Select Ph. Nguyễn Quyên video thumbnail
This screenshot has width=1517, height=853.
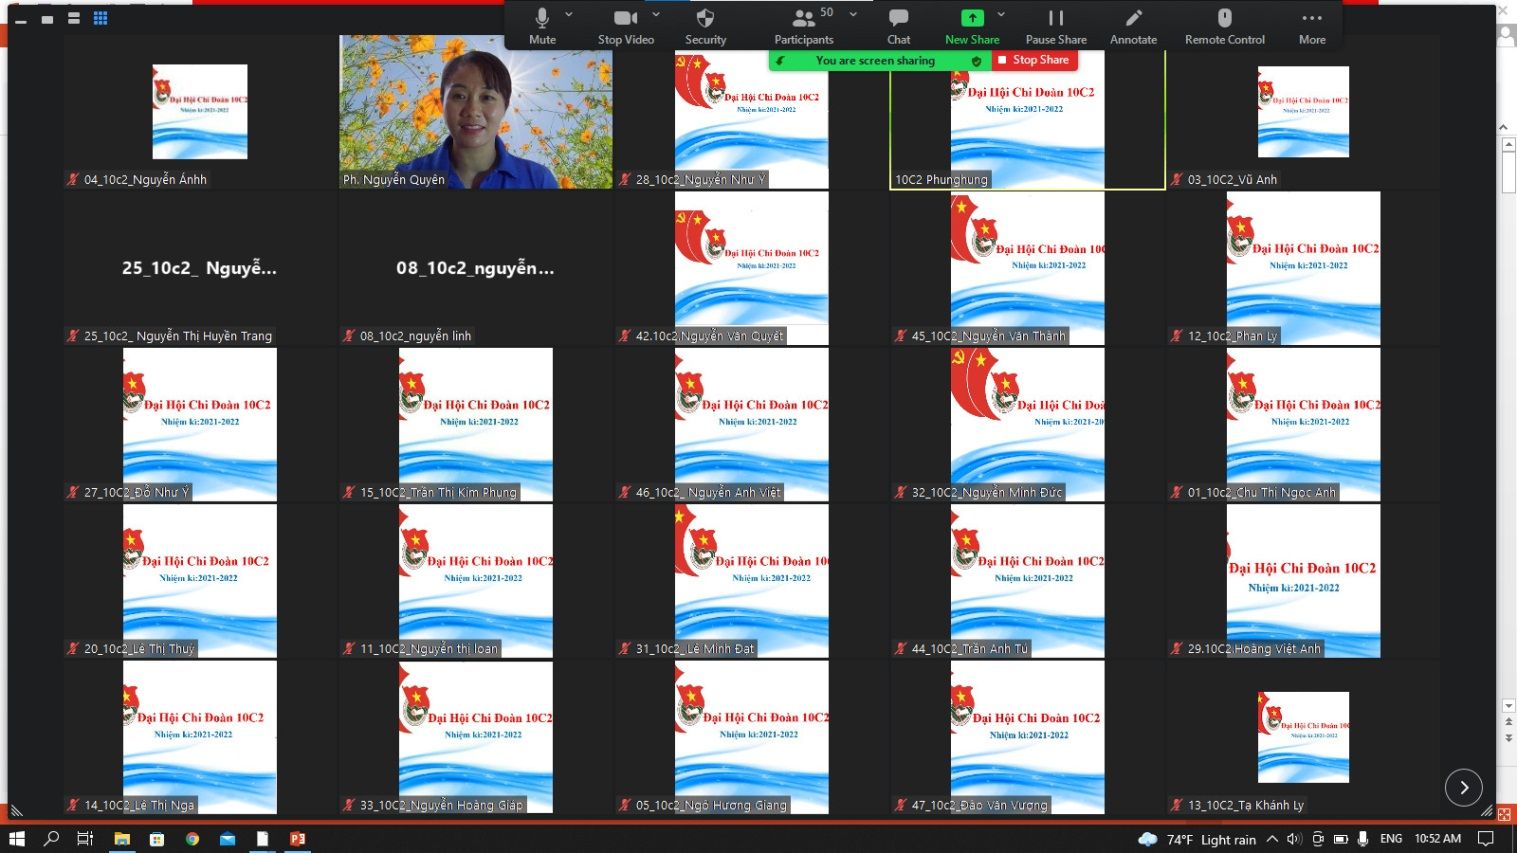click(x=476, y=112)
